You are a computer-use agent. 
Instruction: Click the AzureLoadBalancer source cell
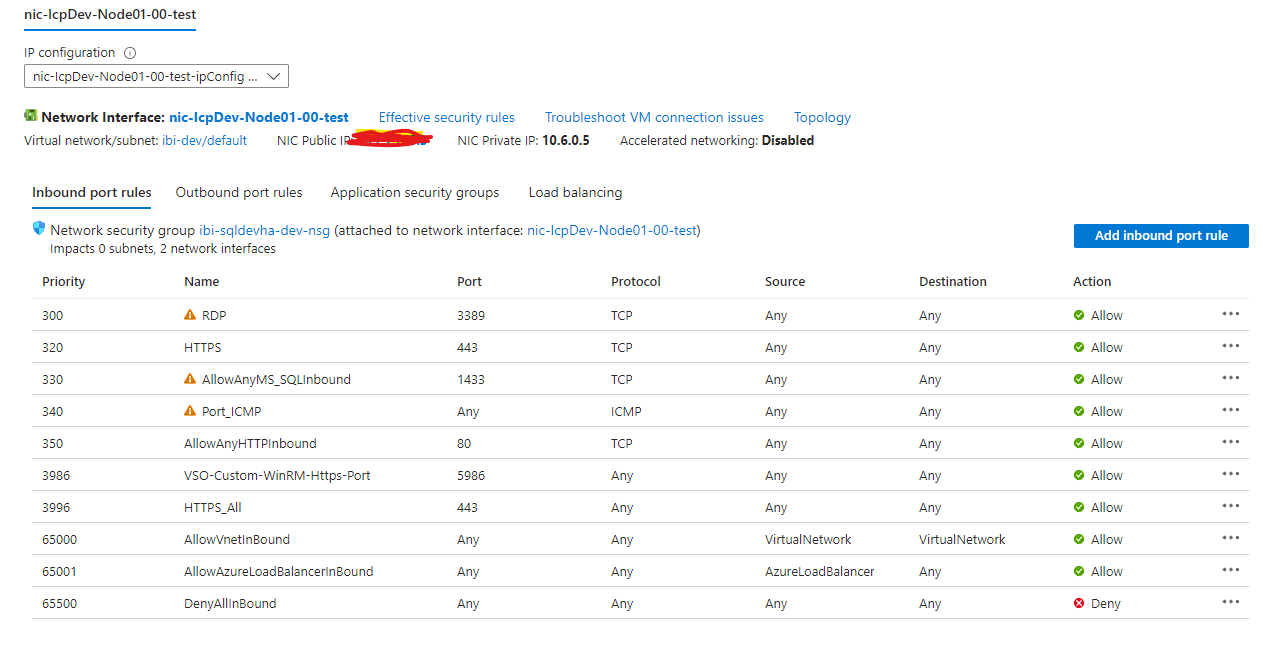820,571
